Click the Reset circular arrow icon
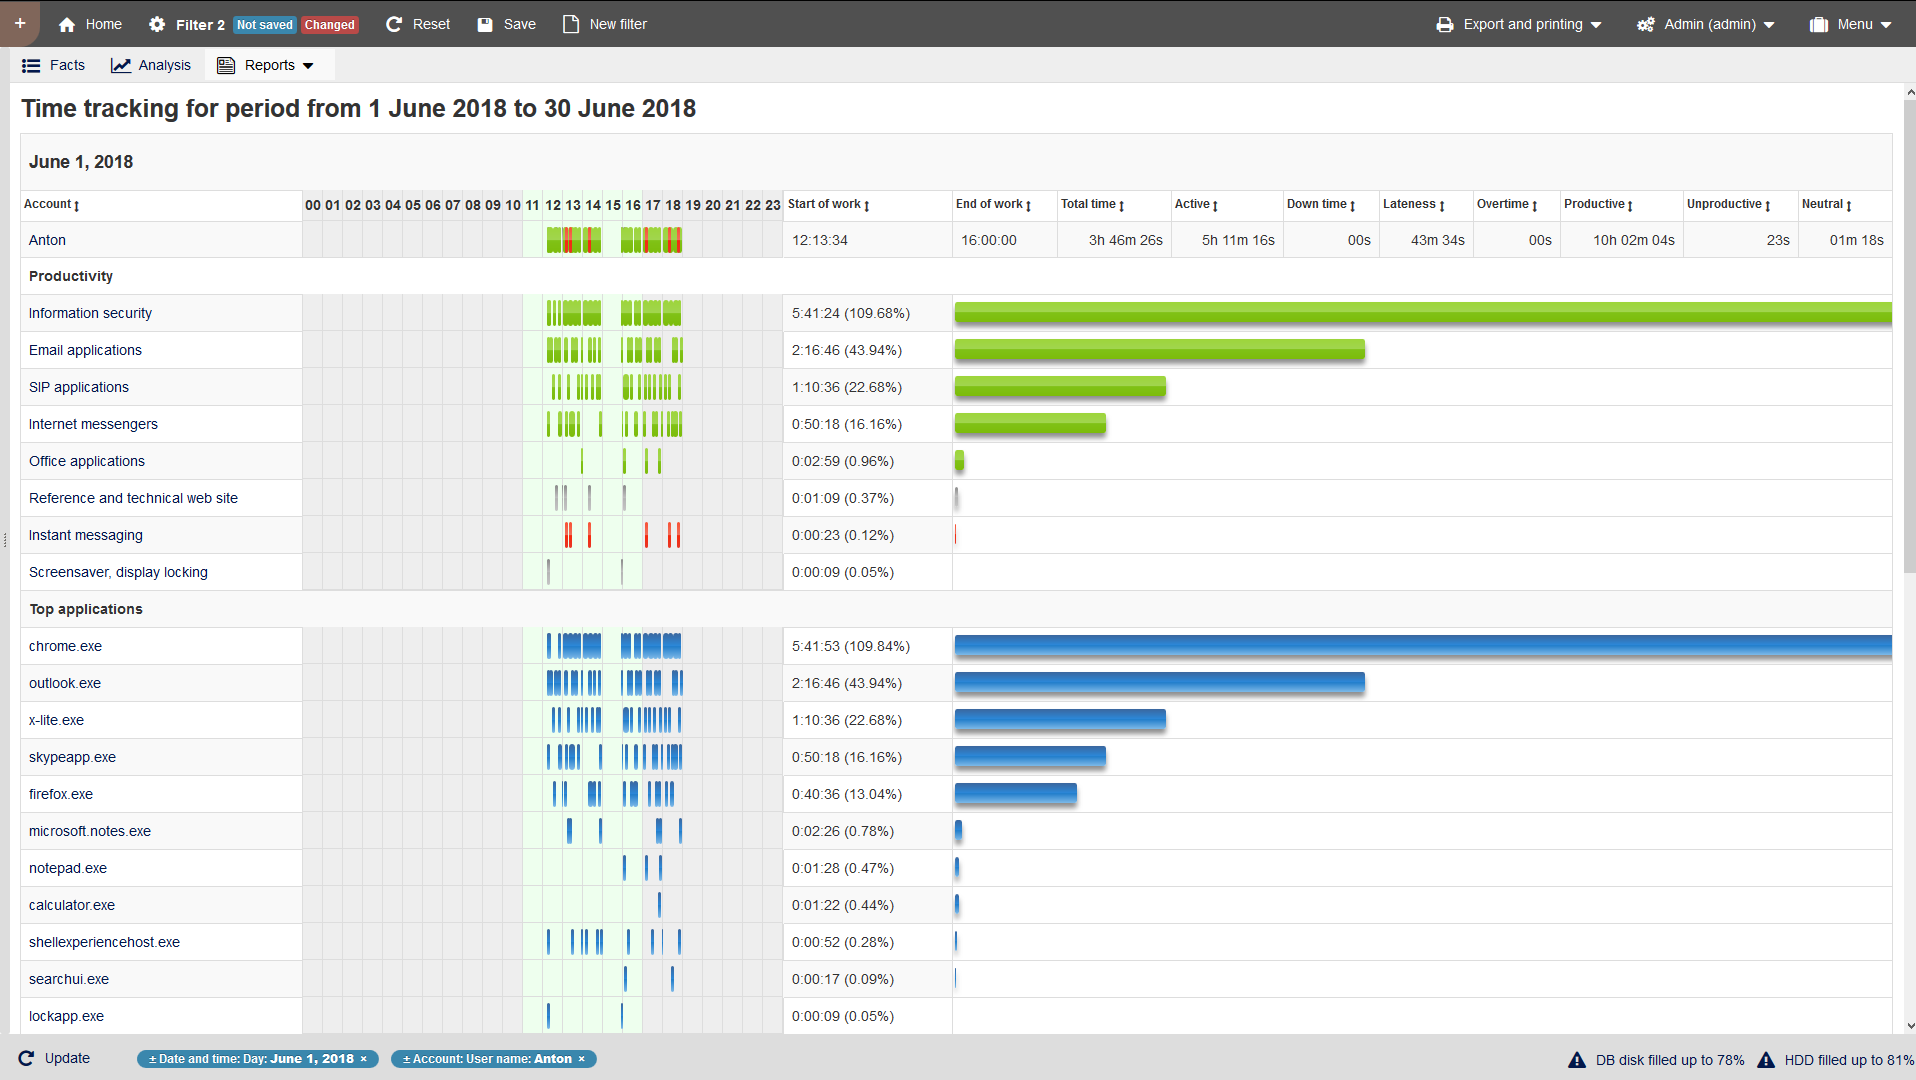Screen dimensions: 1916x1080 394,24
